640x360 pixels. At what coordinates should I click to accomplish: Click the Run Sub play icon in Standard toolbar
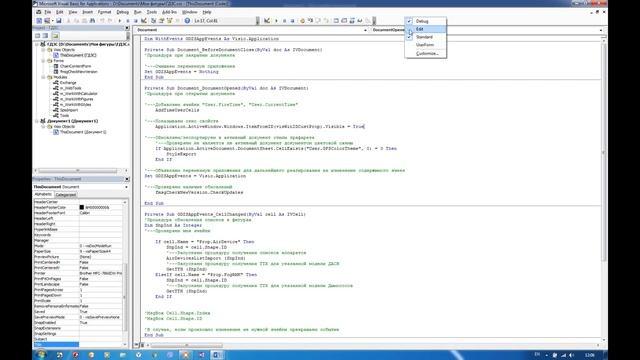click(x=120, y=20)
